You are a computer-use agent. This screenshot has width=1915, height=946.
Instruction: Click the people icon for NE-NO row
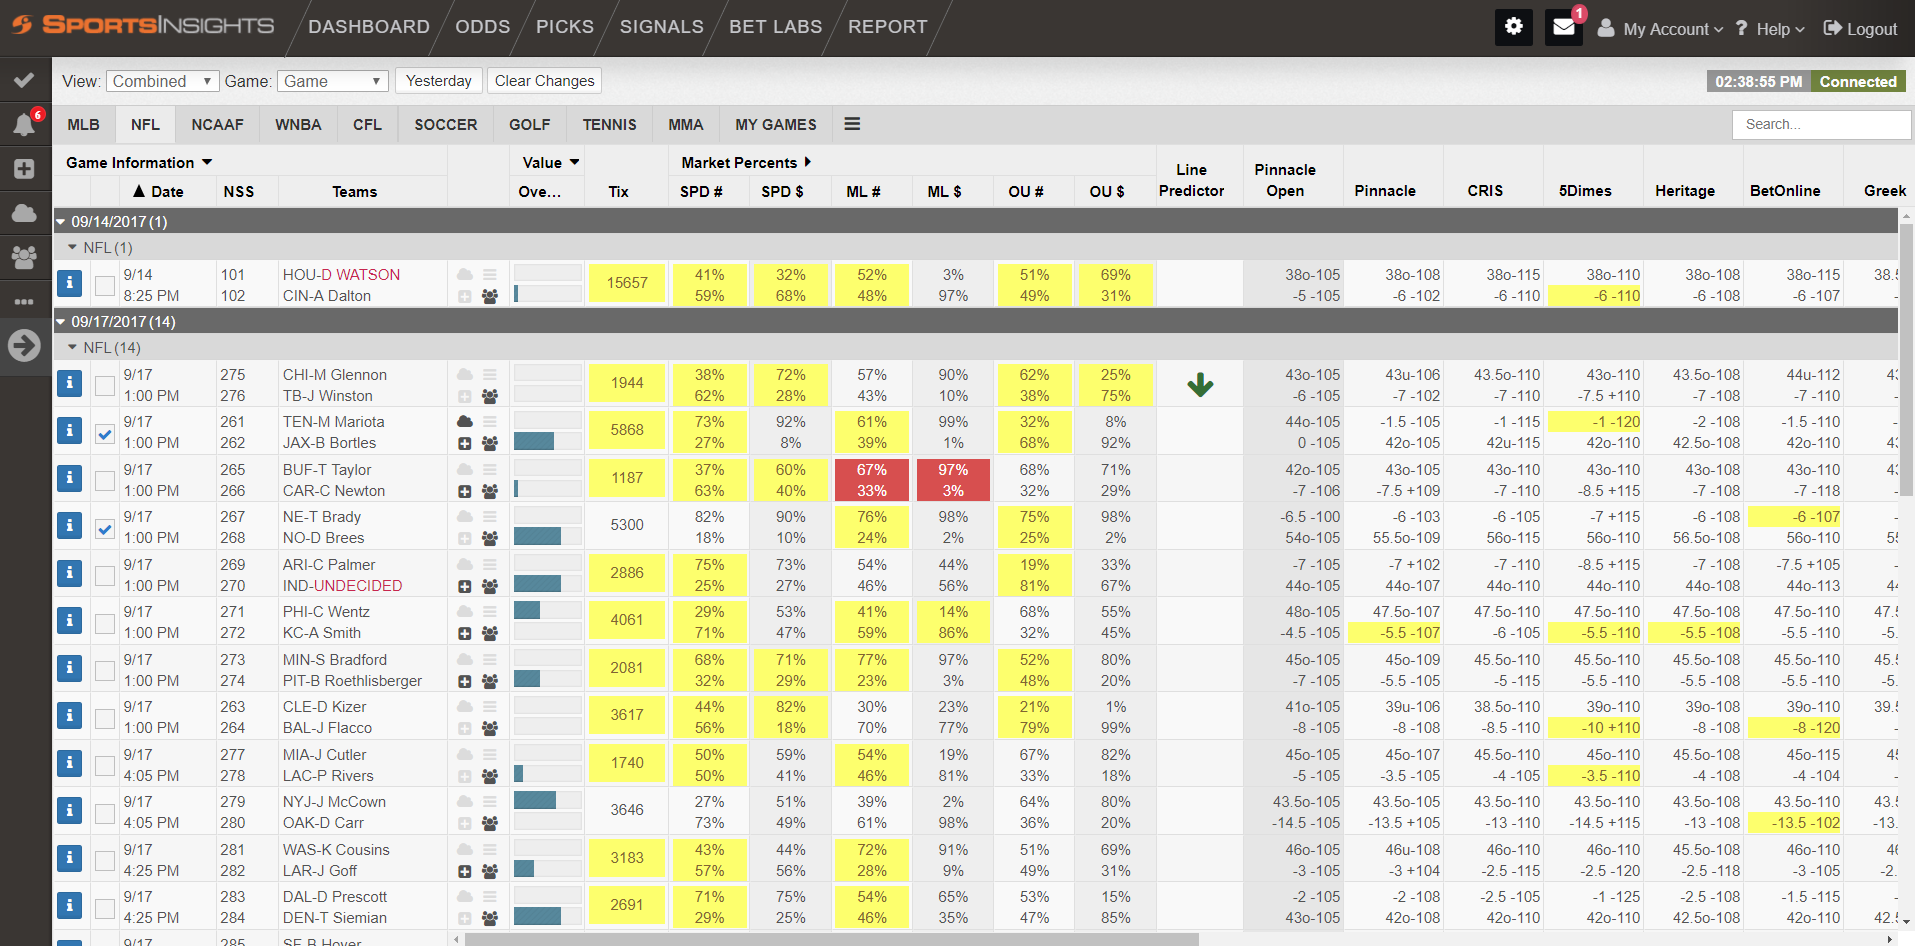[x=490, y=538]
